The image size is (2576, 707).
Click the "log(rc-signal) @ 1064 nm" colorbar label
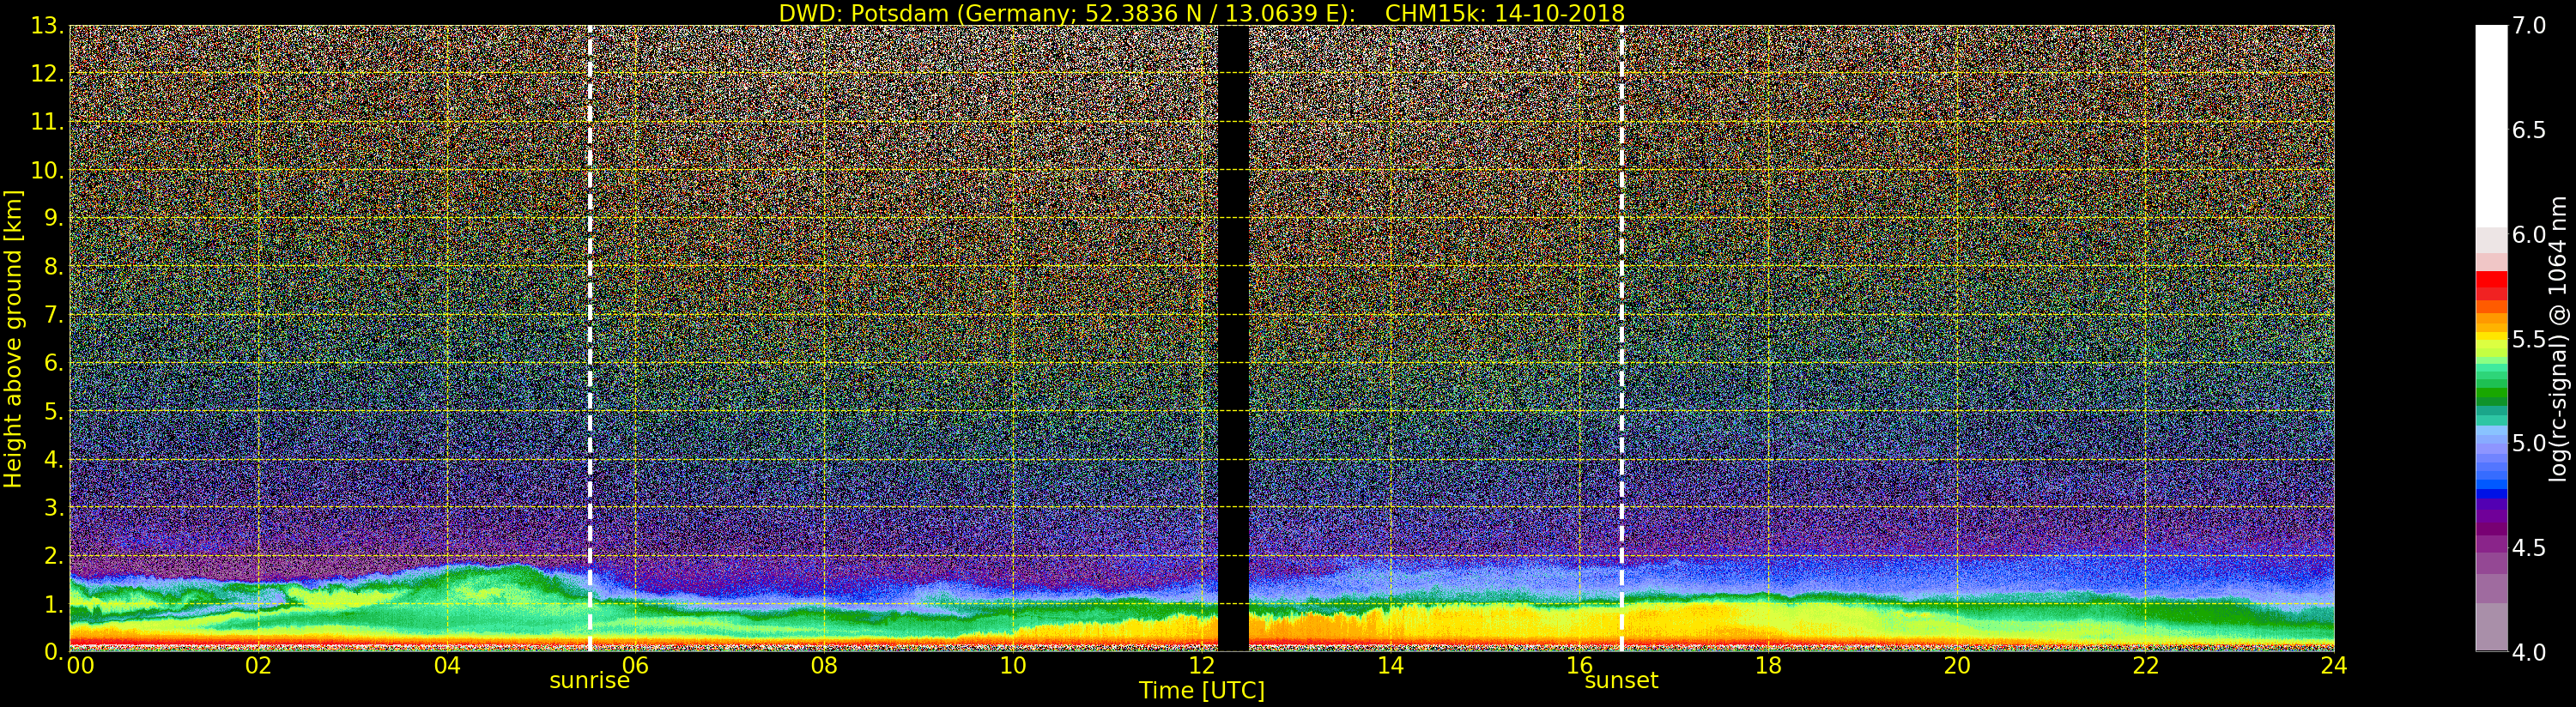2558,339
